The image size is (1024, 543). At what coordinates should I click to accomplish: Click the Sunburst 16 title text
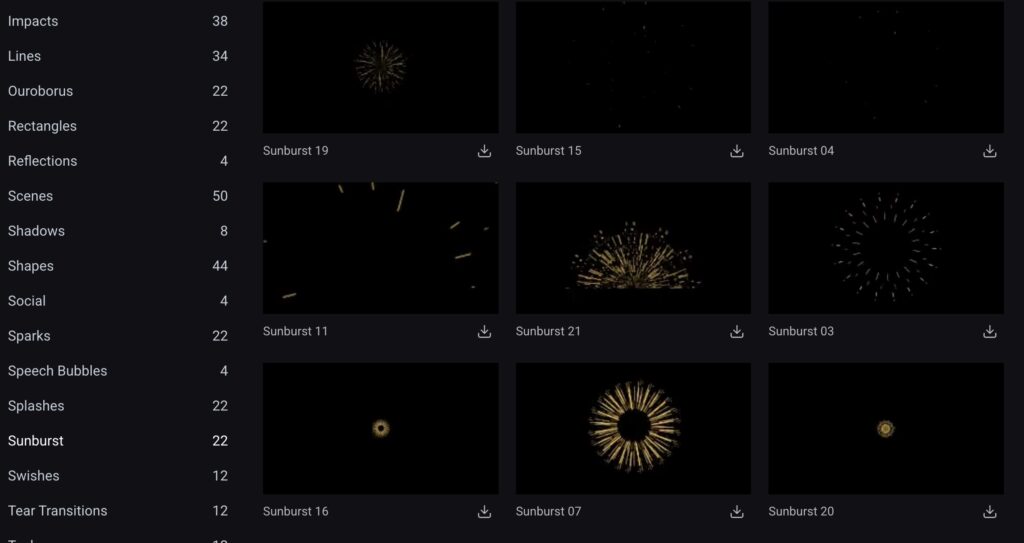coord(296,512)
